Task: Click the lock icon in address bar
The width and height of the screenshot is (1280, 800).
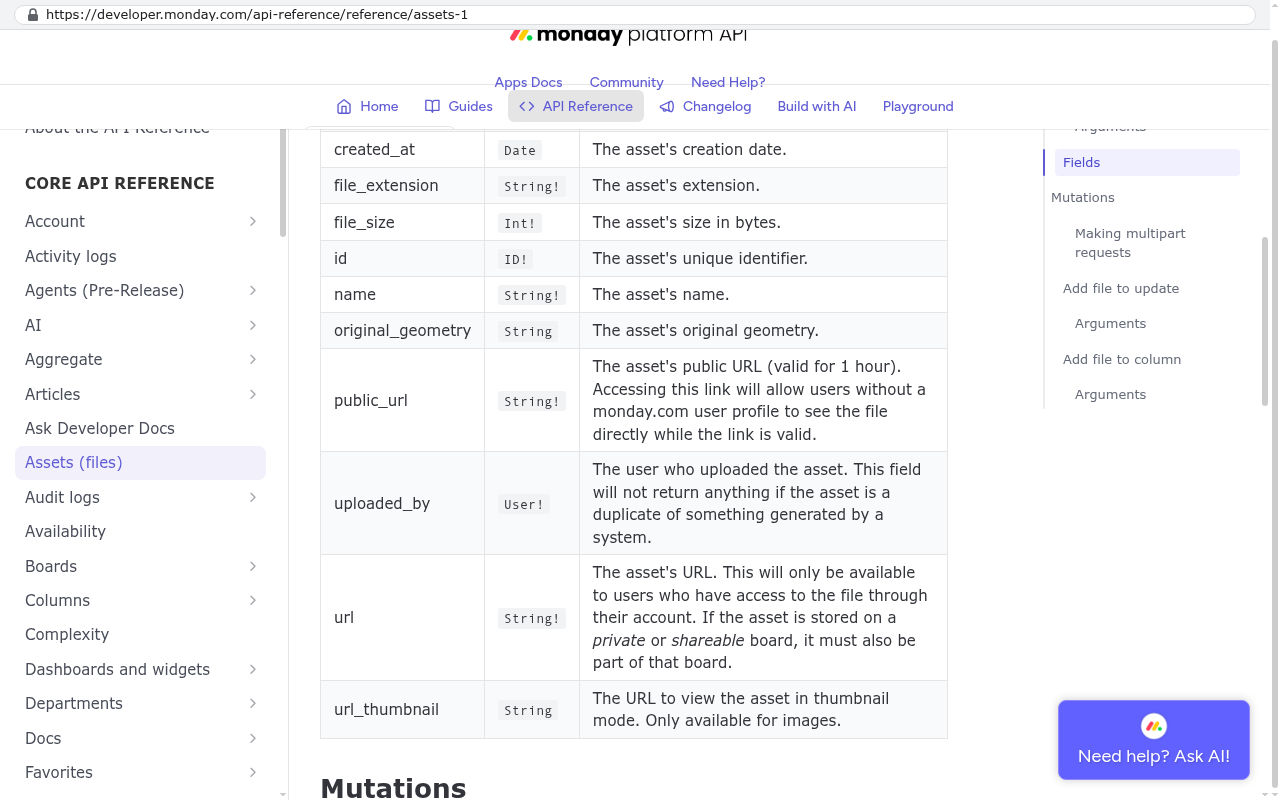Action: pos(33,15)
